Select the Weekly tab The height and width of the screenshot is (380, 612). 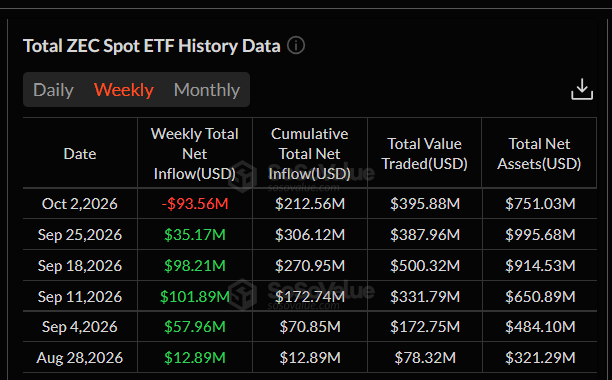pyautogui.click(x=124, y=90)
